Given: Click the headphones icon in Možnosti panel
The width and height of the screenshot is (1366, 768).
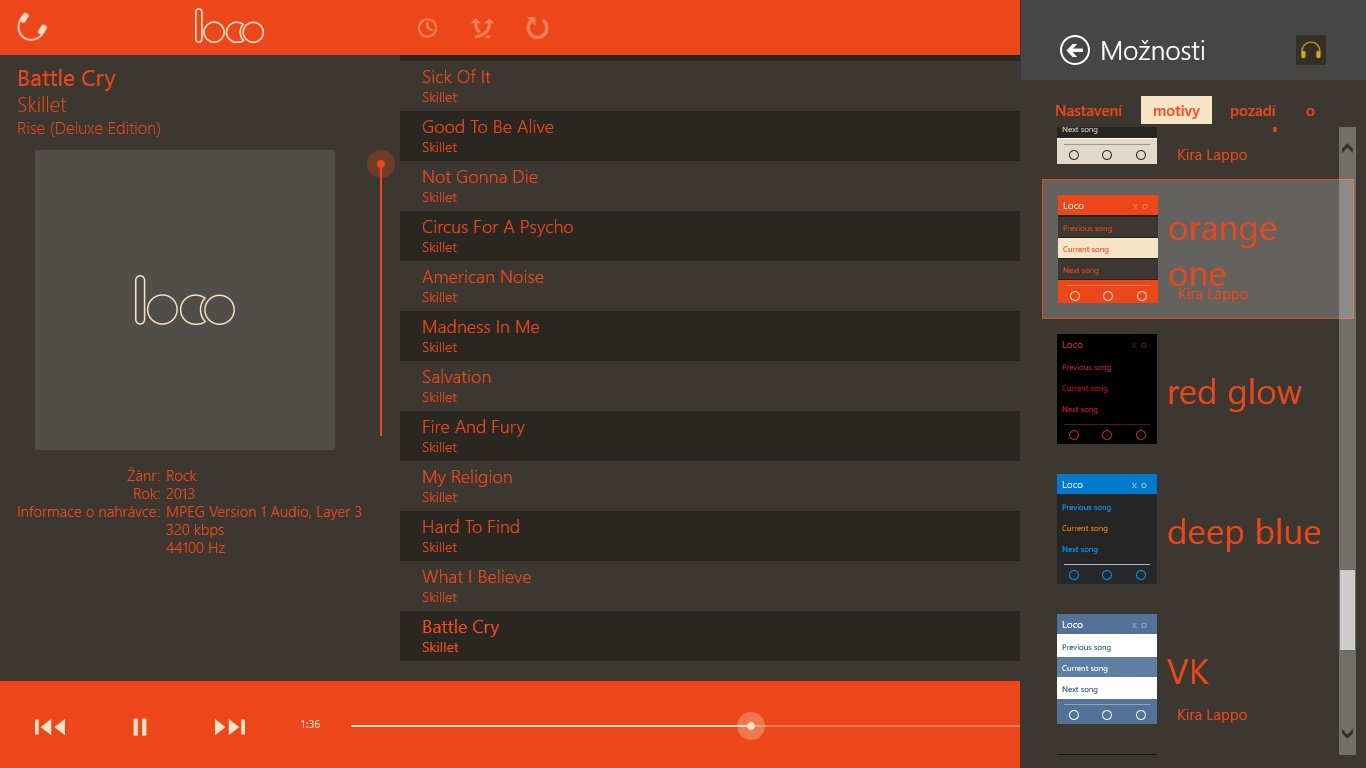Looking at the screenshot, I should point(1310,50).
